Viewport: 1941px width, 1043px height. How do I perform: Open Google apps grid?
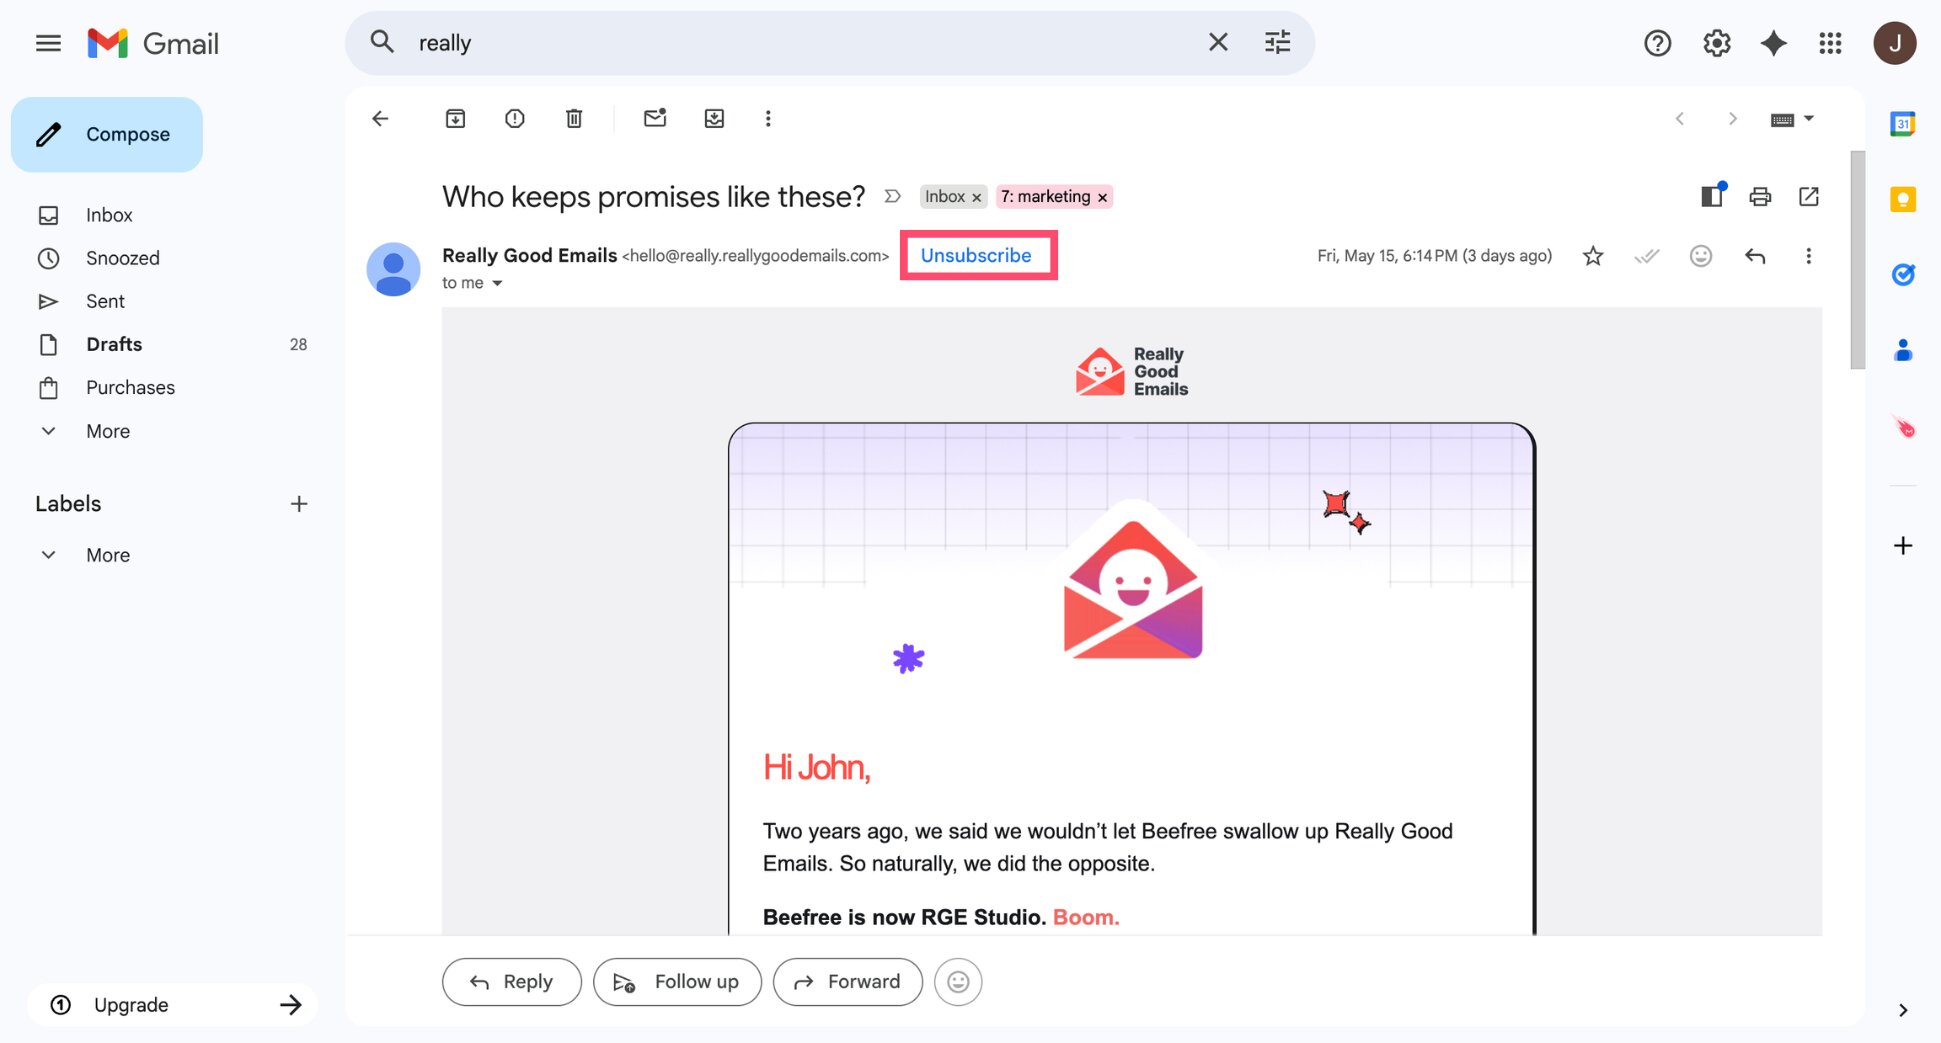(1830, 43)
